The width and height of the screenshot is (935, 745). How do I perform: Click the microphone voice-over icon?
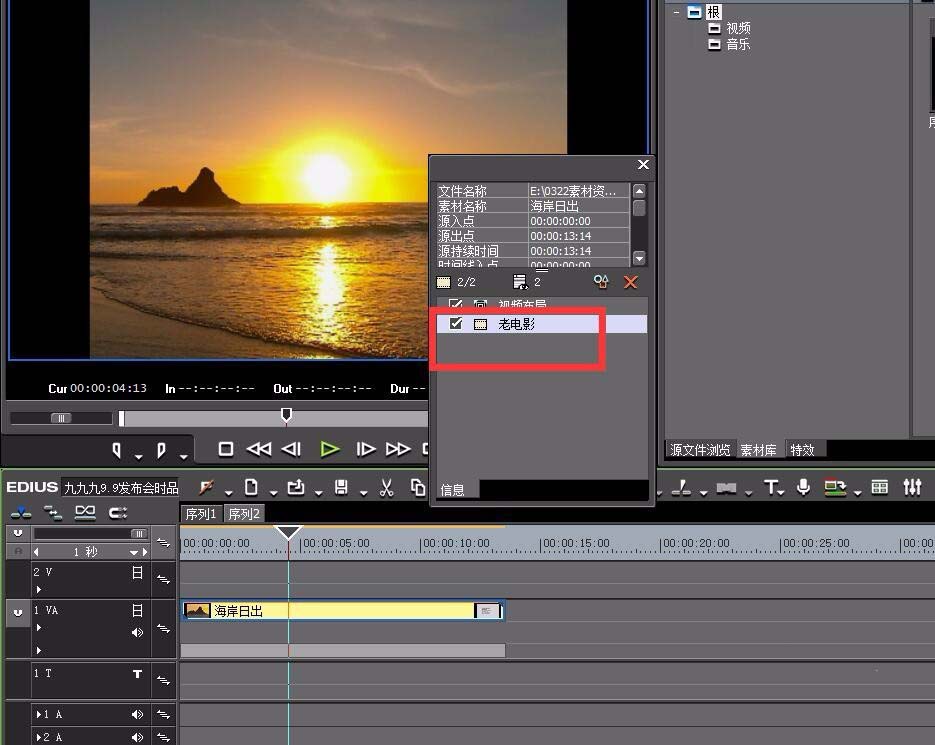point(802,487)
